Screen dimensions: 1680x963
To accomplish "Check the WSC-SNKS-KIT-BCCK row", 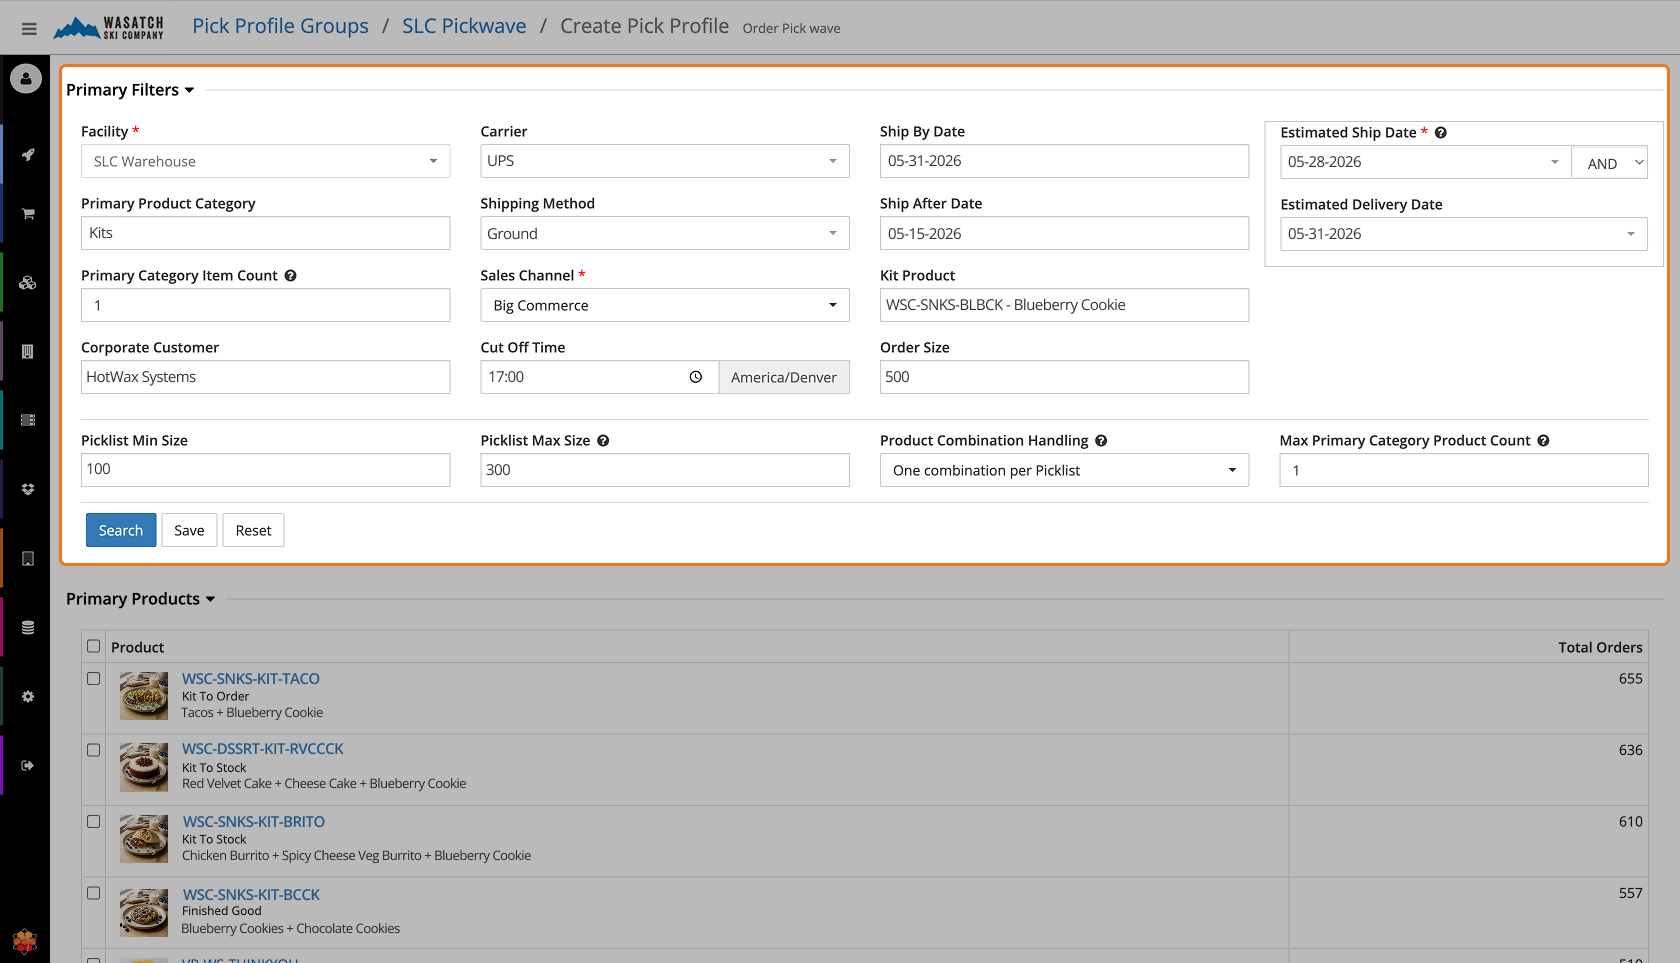I will pos(94,893).
